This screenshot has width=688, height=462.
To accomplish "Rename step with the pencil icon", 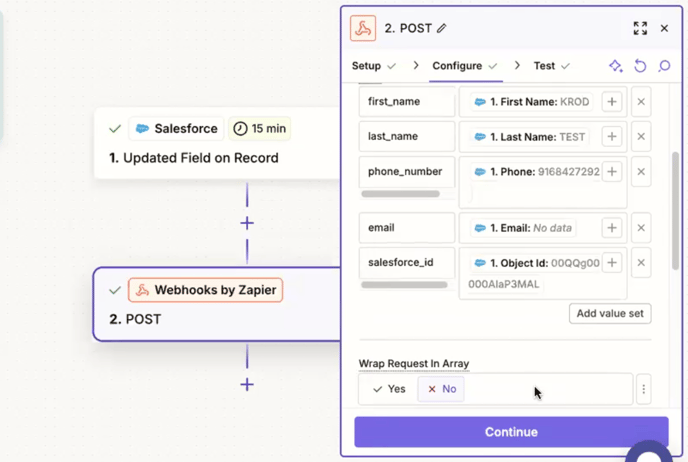I will click(441, 29).
